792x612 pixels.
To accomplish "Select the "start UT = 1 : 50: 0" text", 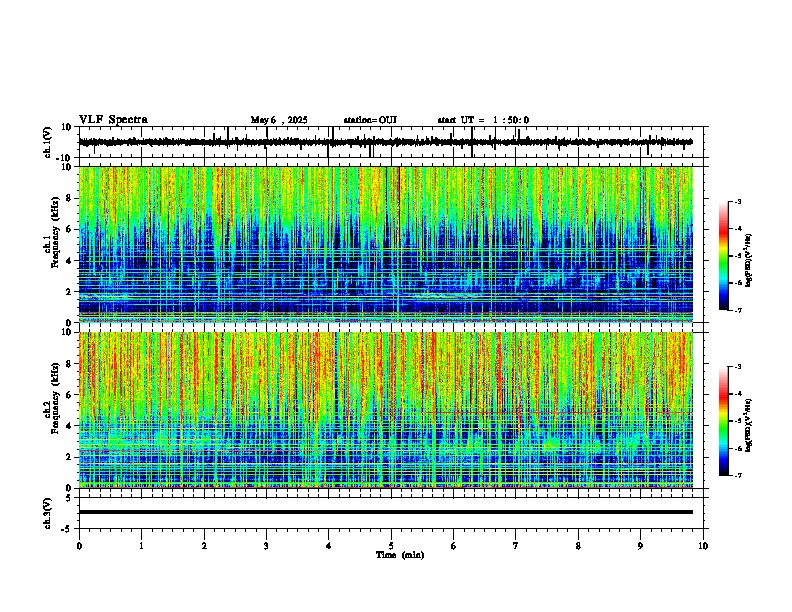I will click(483, 120).
